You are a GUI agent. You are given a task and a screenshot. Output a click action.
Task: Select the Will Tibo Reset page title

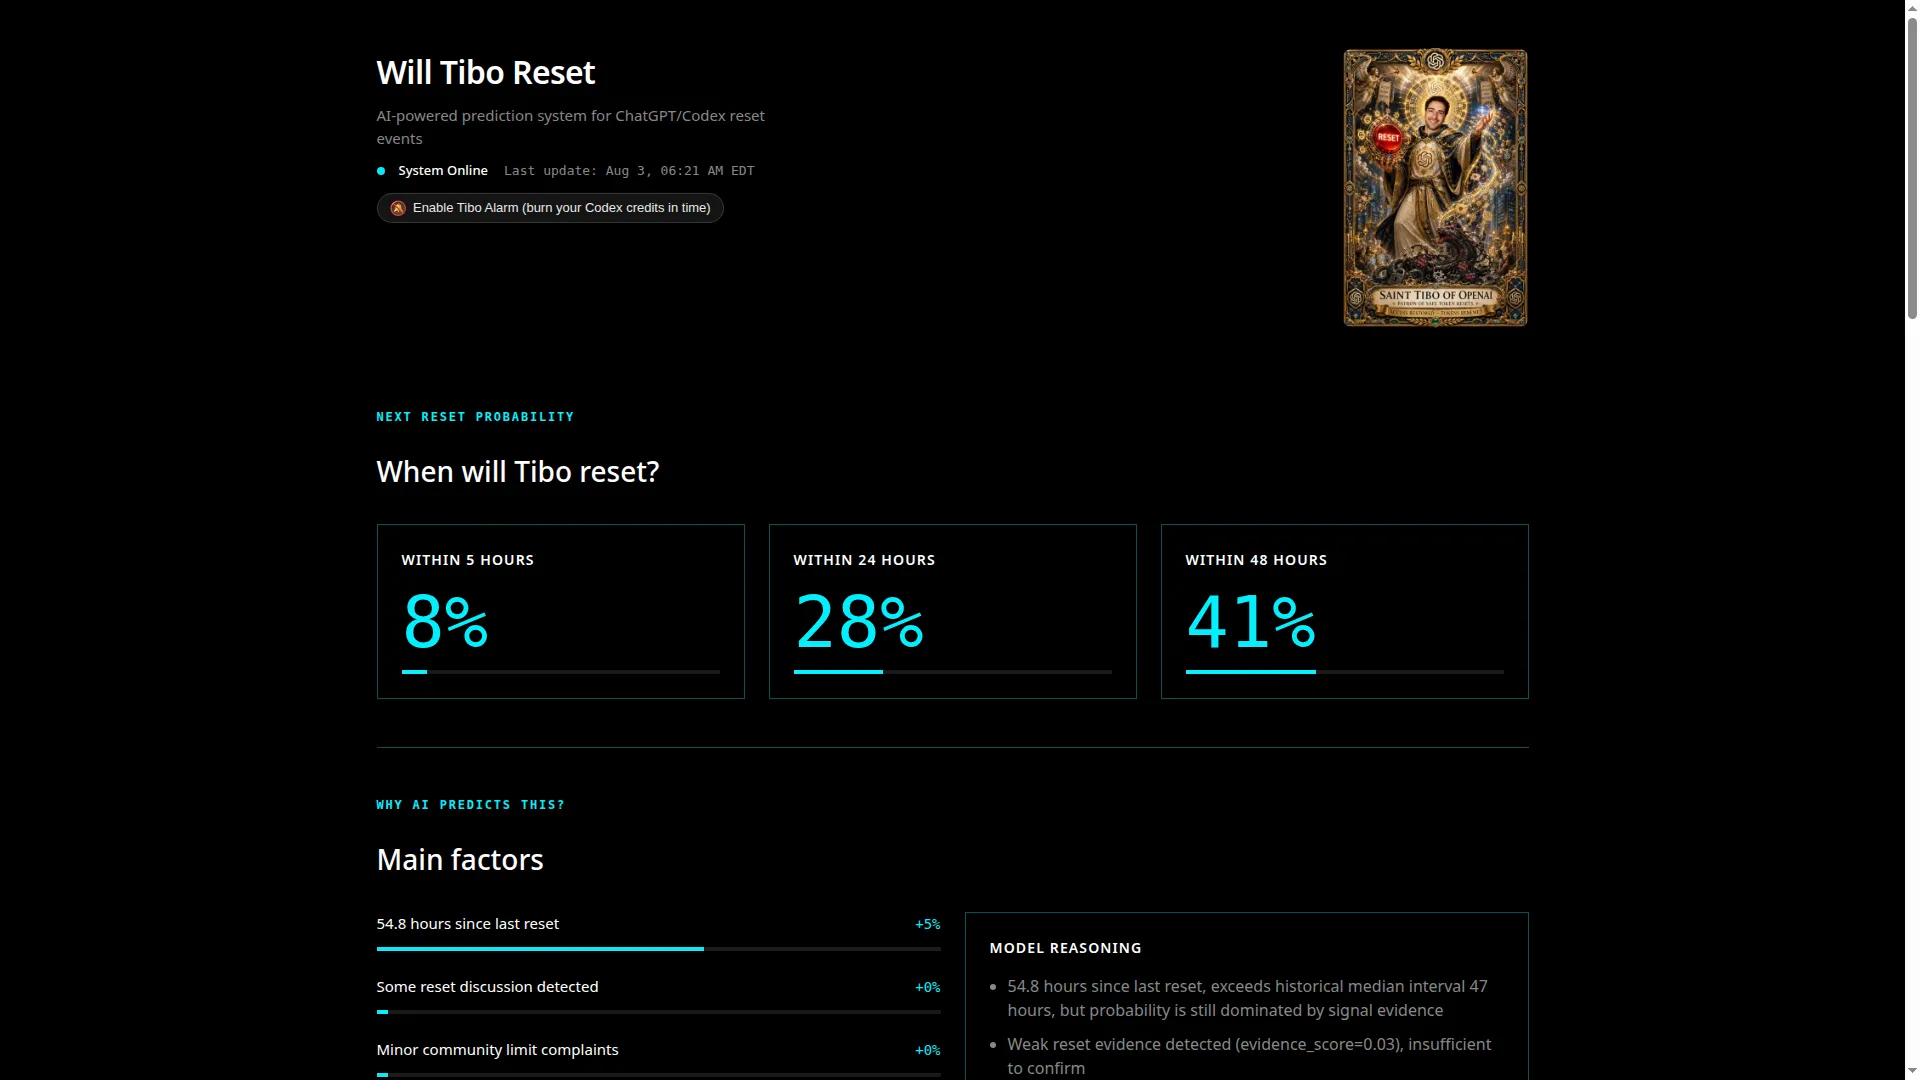[485, 73]
